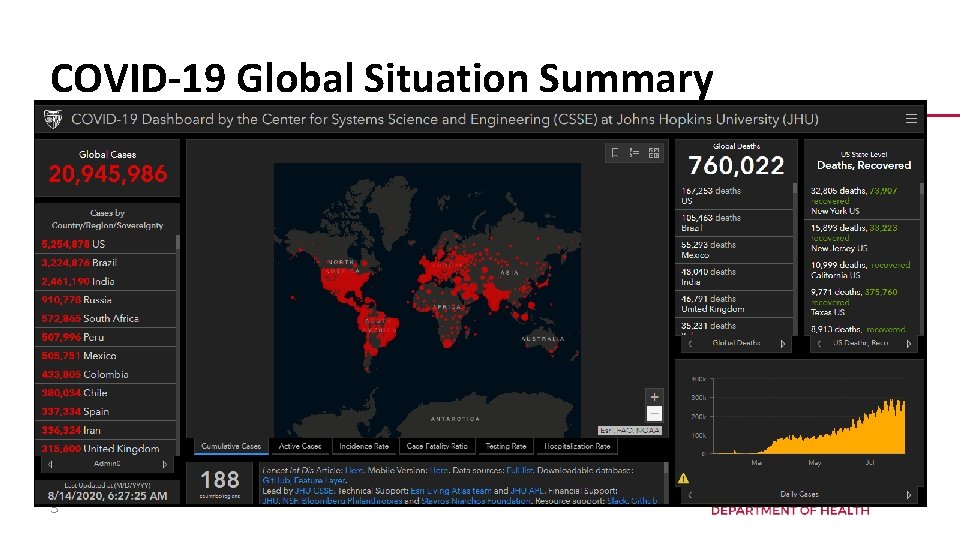This screenshot has width=960, height=540.
Task: Open the Esri Living Atlas team link
Action: (451, 490)
